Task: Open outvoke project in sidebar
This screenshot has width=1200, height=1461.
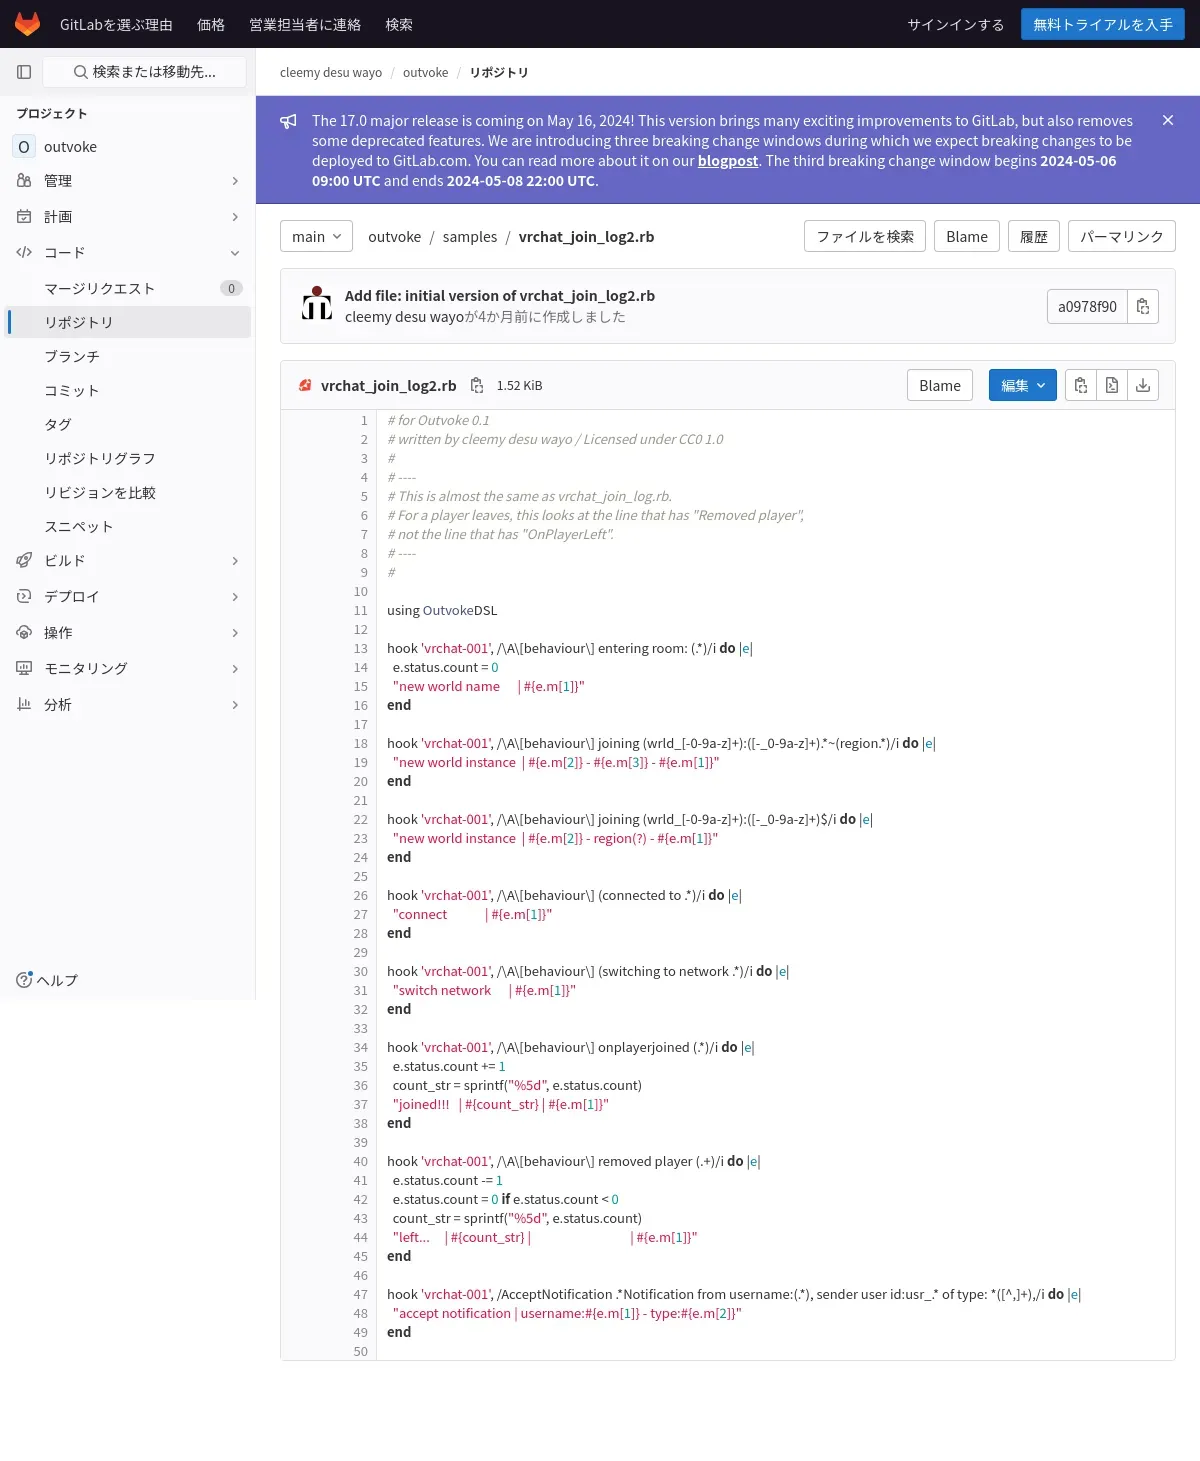Action: tap(128, 147)
